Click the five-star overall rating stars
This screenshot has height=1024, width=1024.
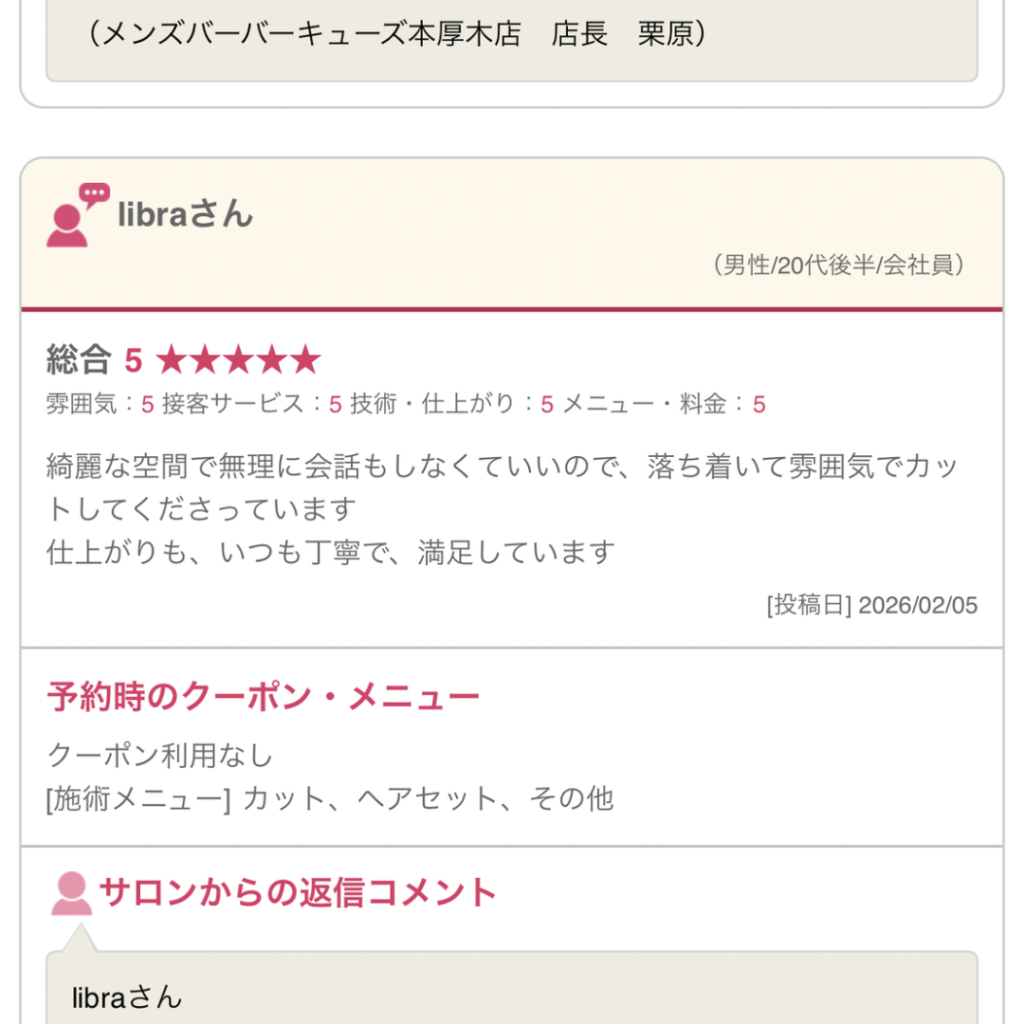pyautogui.click(x=238, y=360)
